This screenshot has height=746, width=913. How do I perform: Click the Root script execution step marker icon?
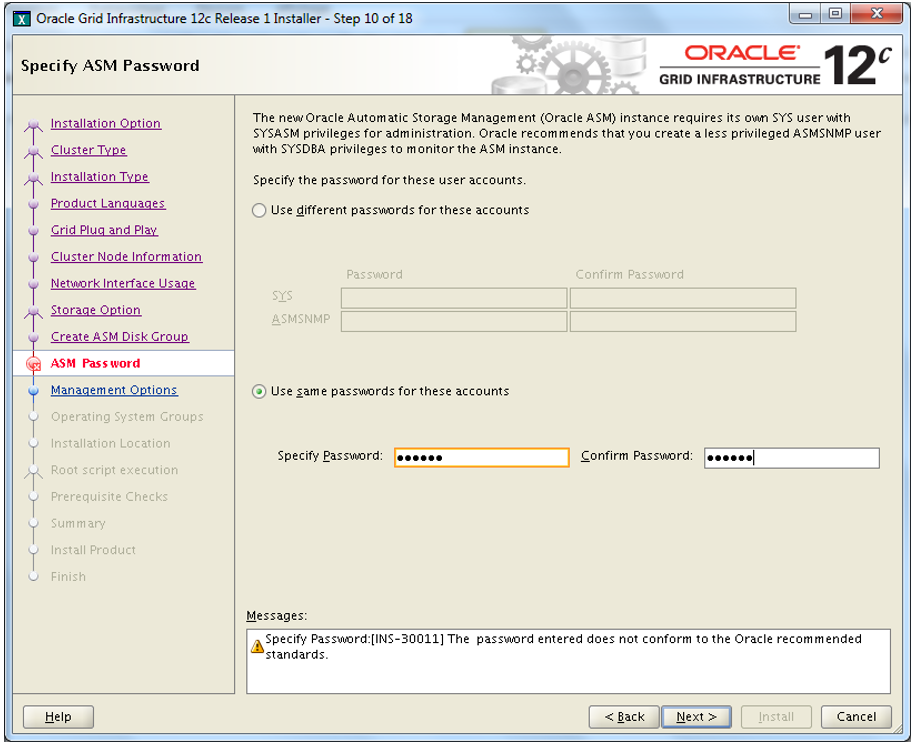point(34,472)
